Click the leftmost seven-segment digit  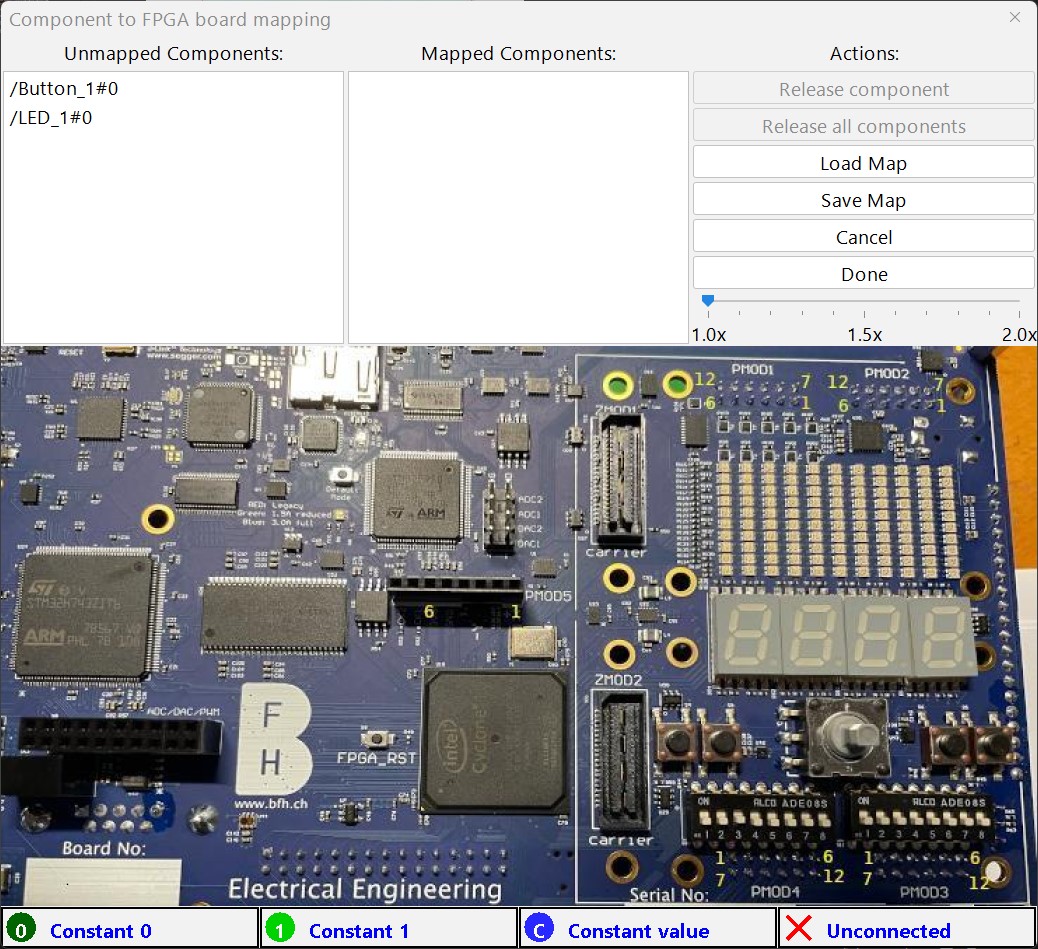pyautogui.click(x=747, y=637)
